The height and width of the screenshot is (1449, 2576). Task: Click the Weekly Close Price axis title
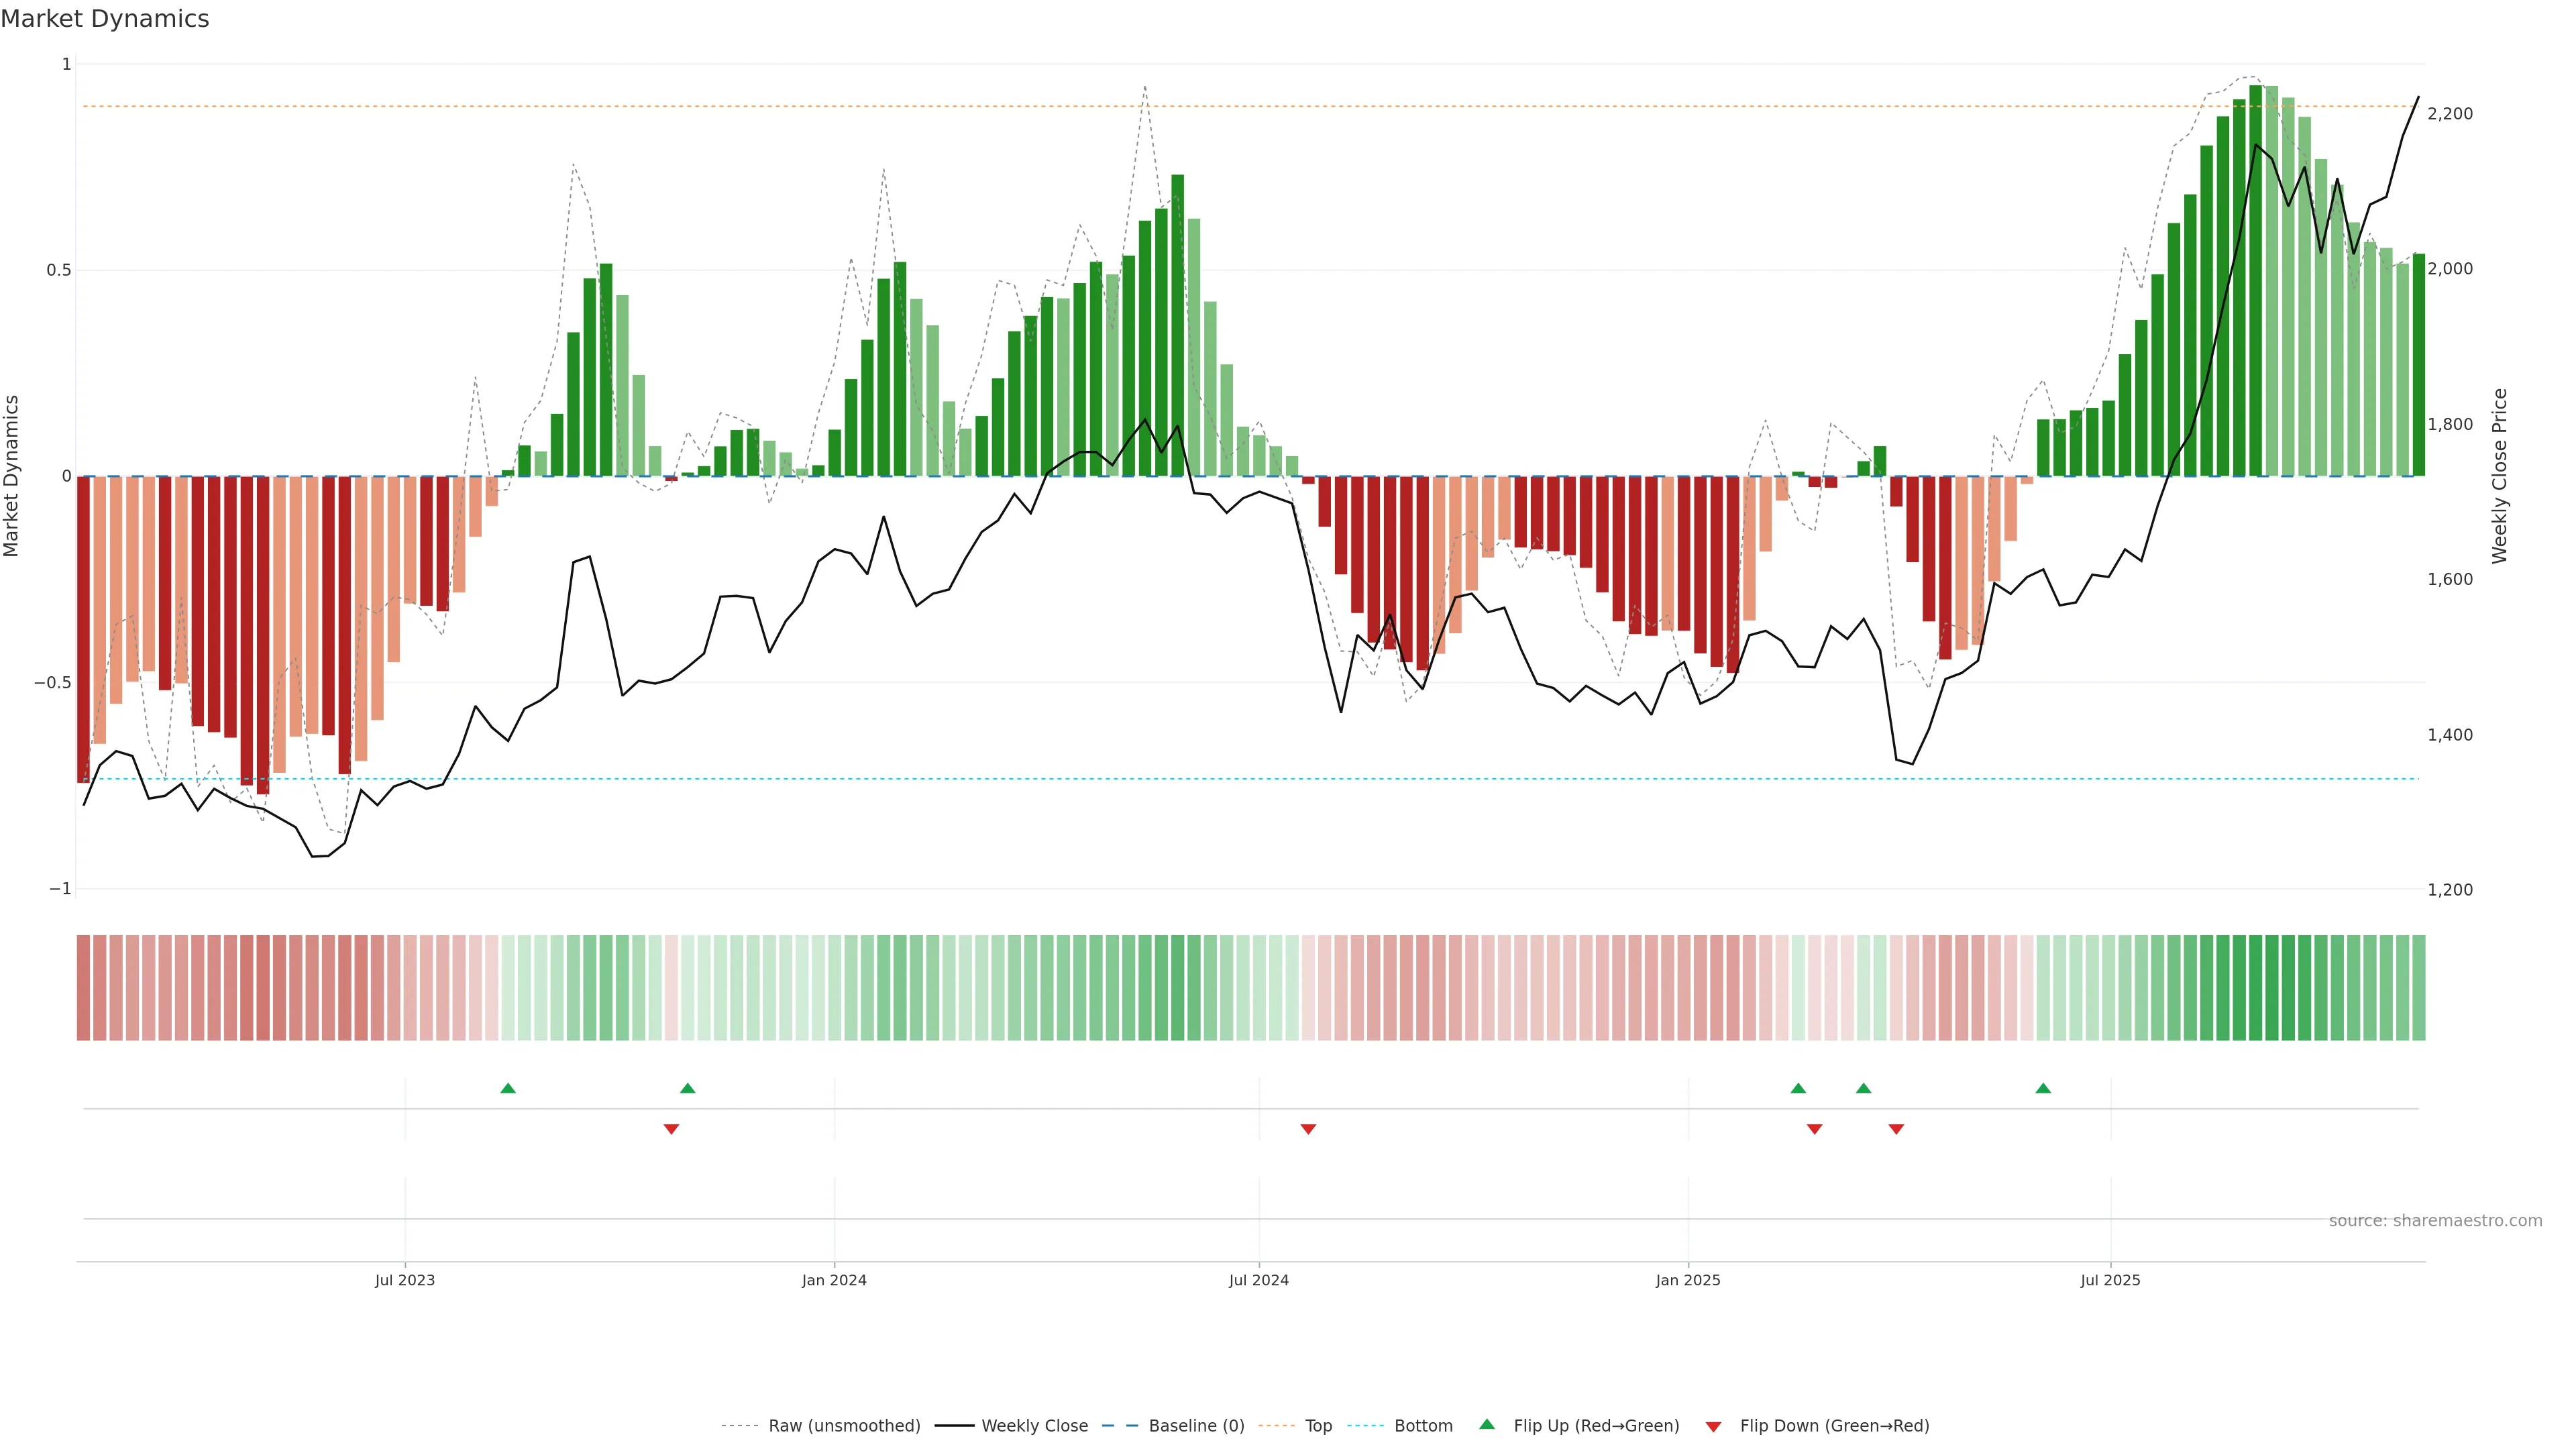(2500, 476)
